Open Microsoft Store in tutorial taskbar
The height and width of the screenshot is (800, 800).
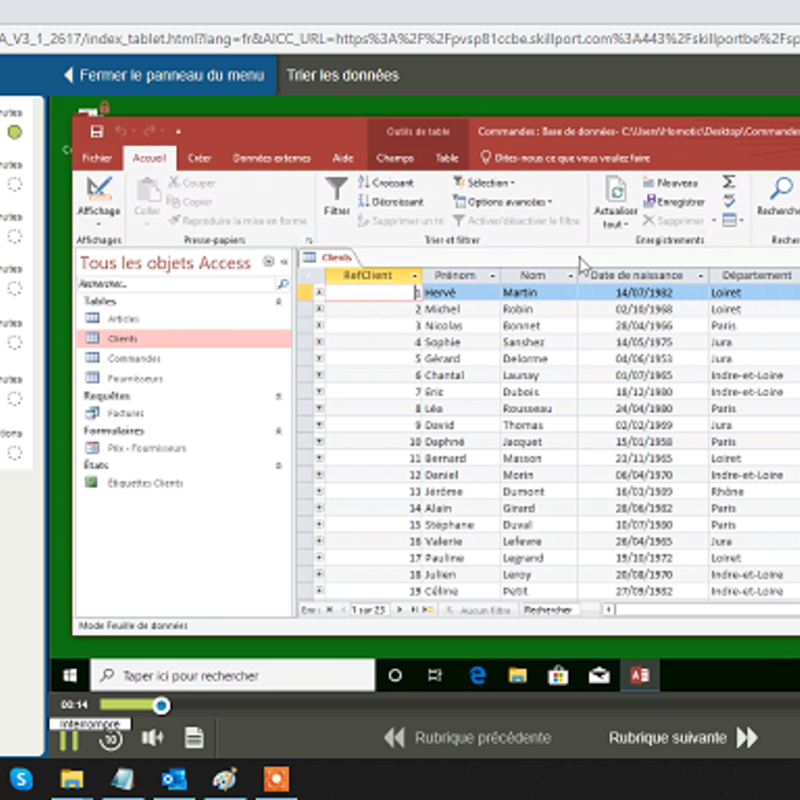(x=558, y=676)
